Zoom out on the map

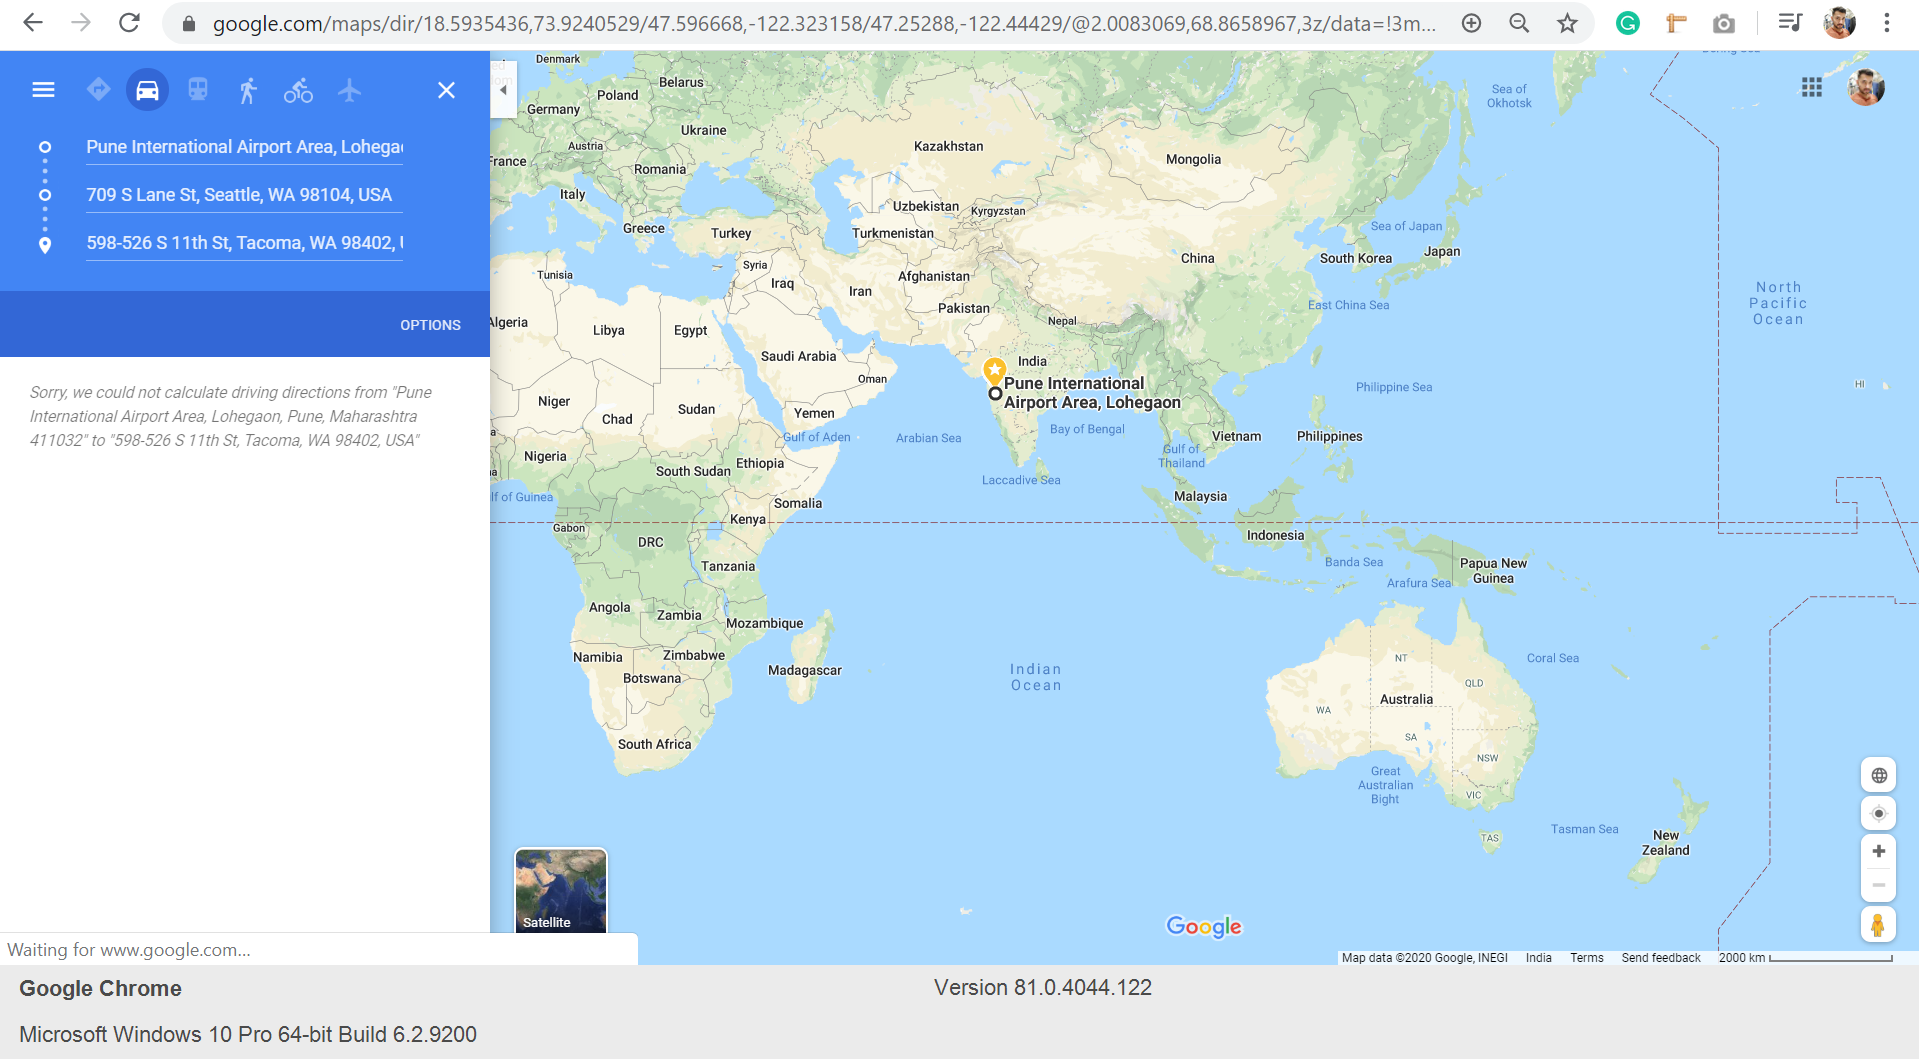pos(1879,885)
